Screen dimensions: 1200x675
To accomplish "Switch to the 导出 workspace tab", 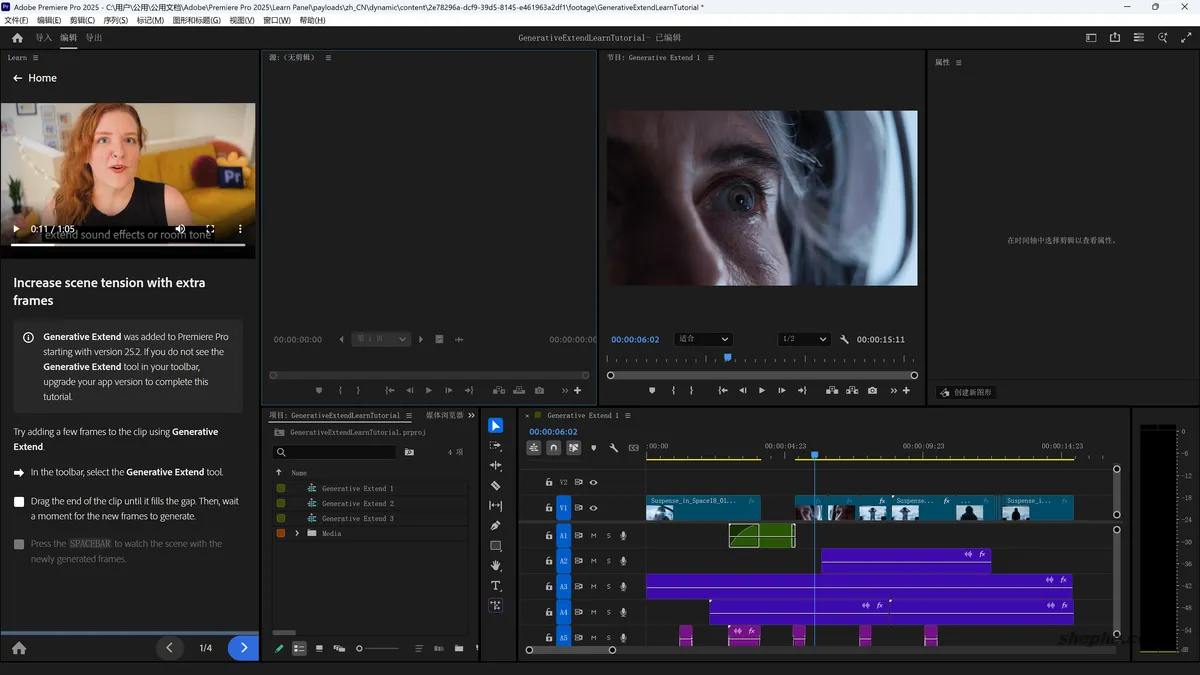I will pos(94,38).
